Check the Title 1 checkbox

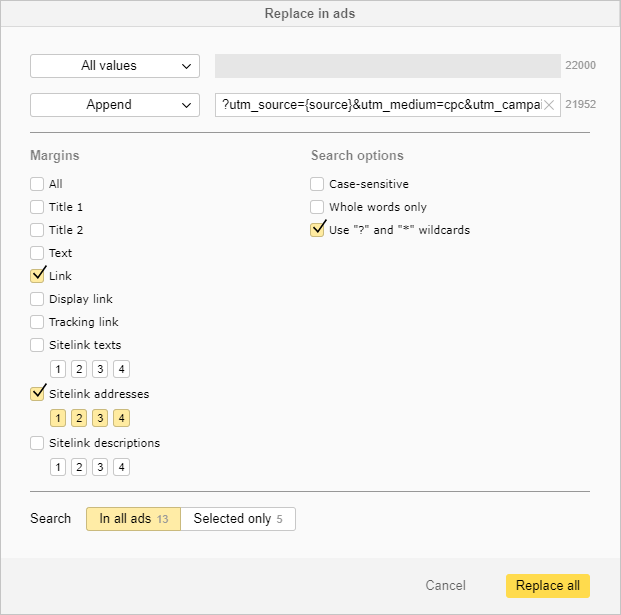(x=38, y=207)
